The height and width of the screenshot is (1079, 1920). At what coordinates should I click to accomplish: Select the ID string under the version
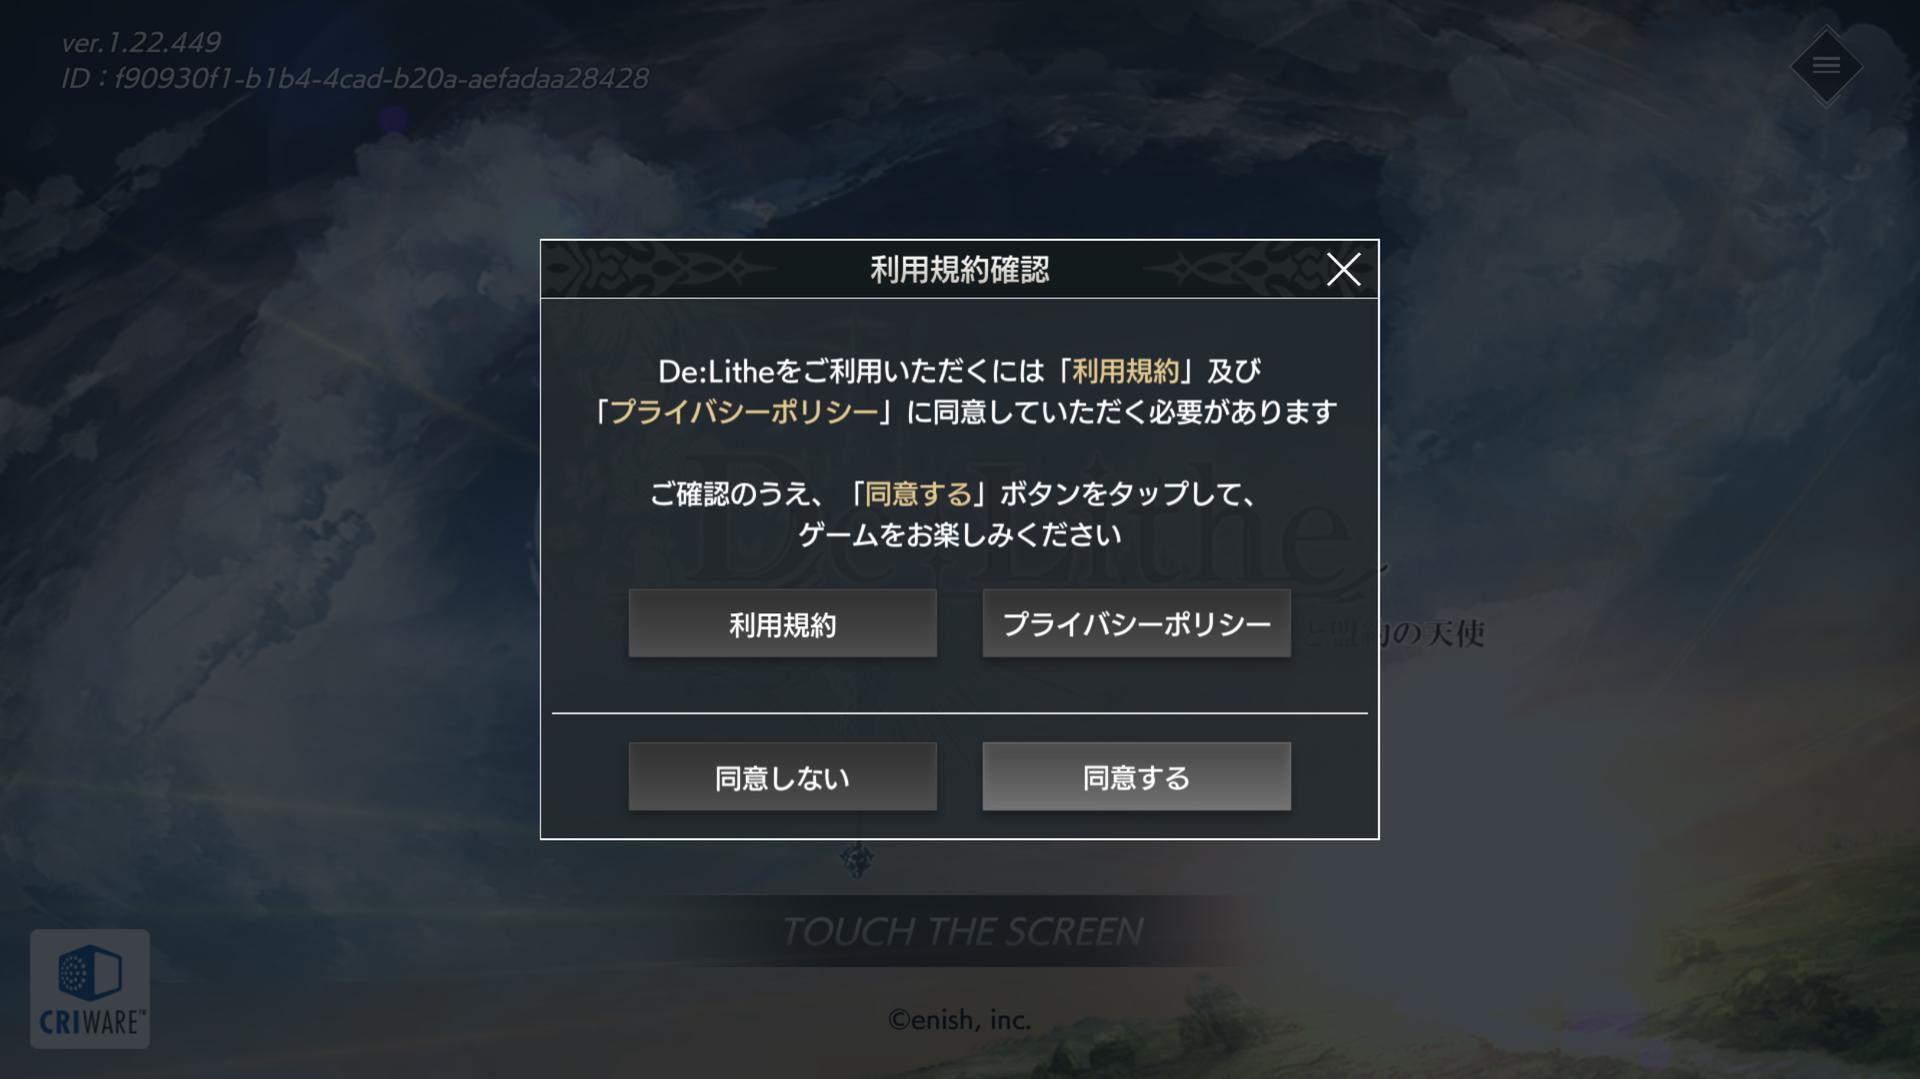coord(355,78)
